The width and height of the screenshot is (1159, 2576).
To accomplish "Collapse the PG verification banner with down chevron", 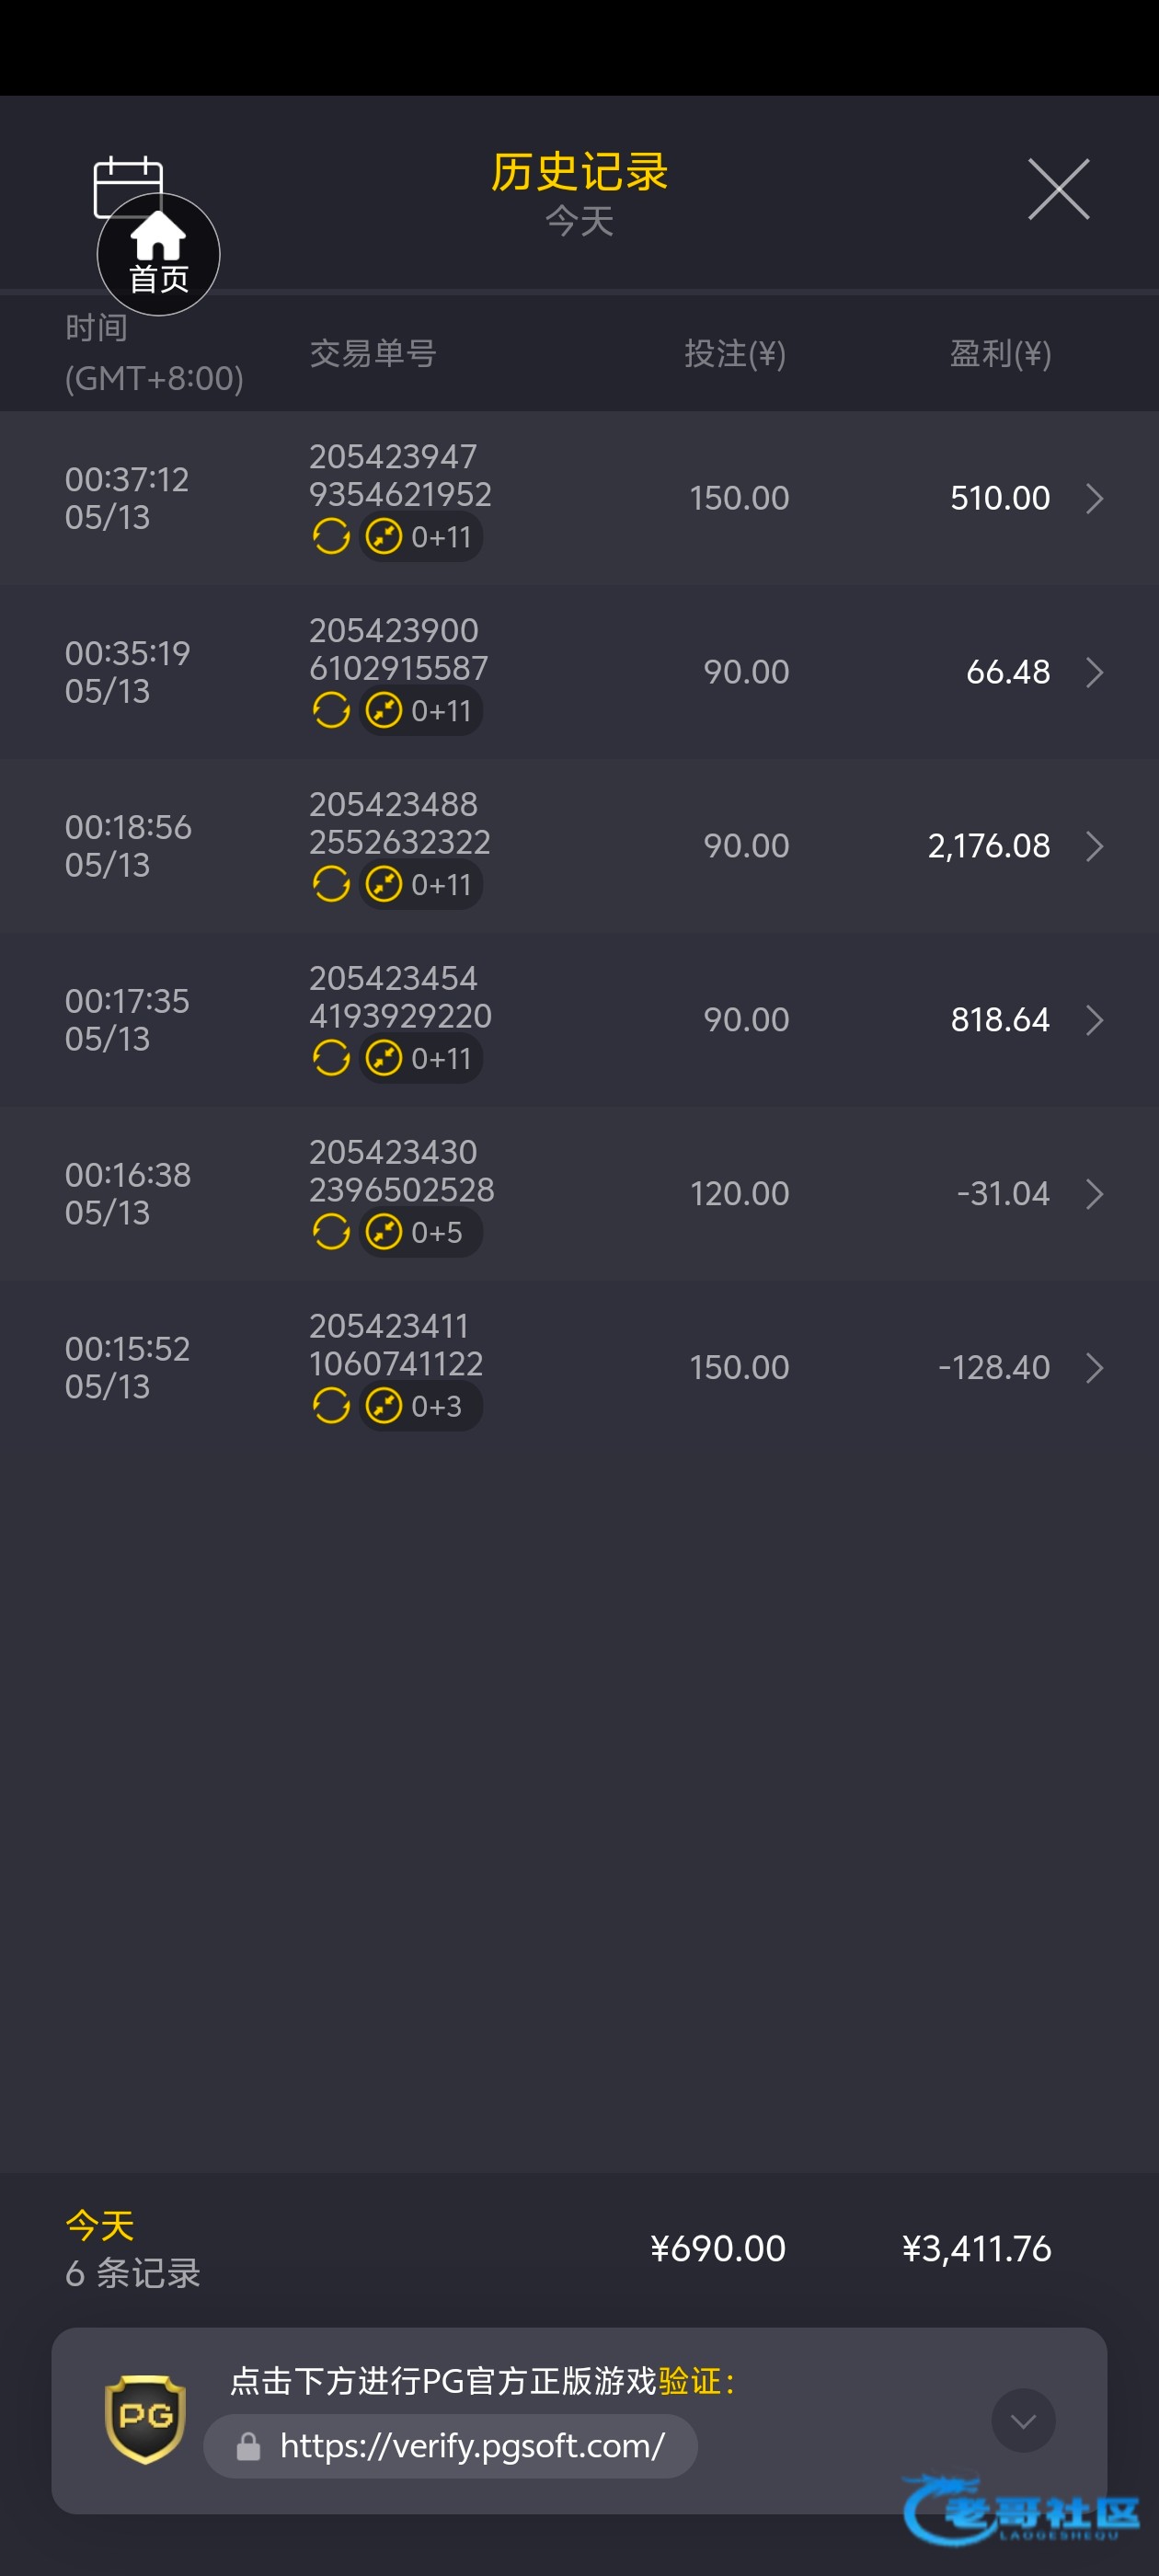I will tap(1023, 2421).
